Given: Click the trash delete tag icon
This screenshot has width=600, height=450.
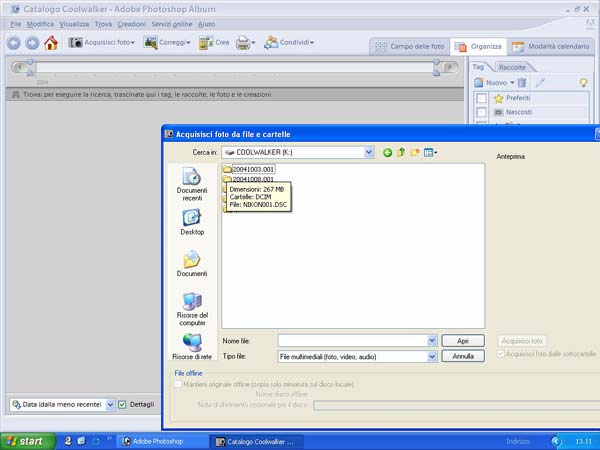Looking at the screenshot, I should click(x=522, y=82).
